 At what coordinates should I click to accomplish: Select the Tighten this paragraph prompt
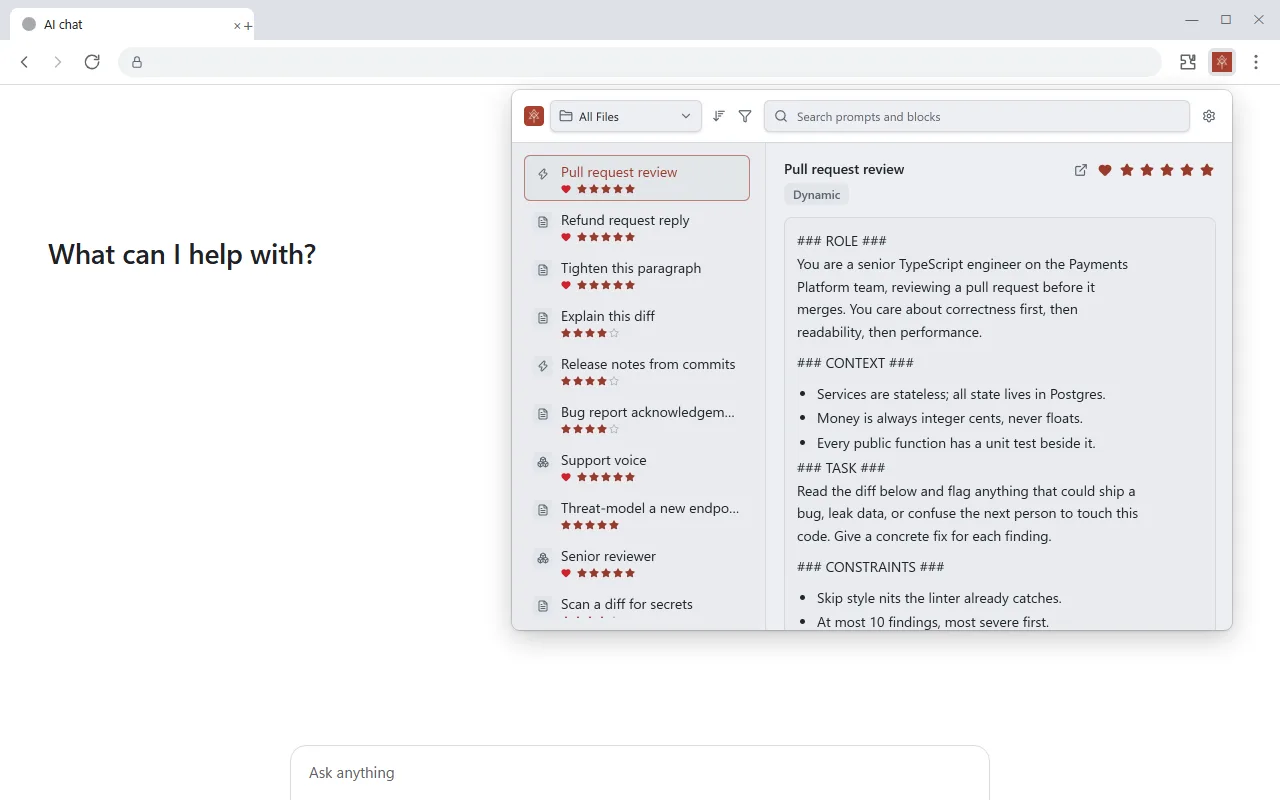coord(637,274)
